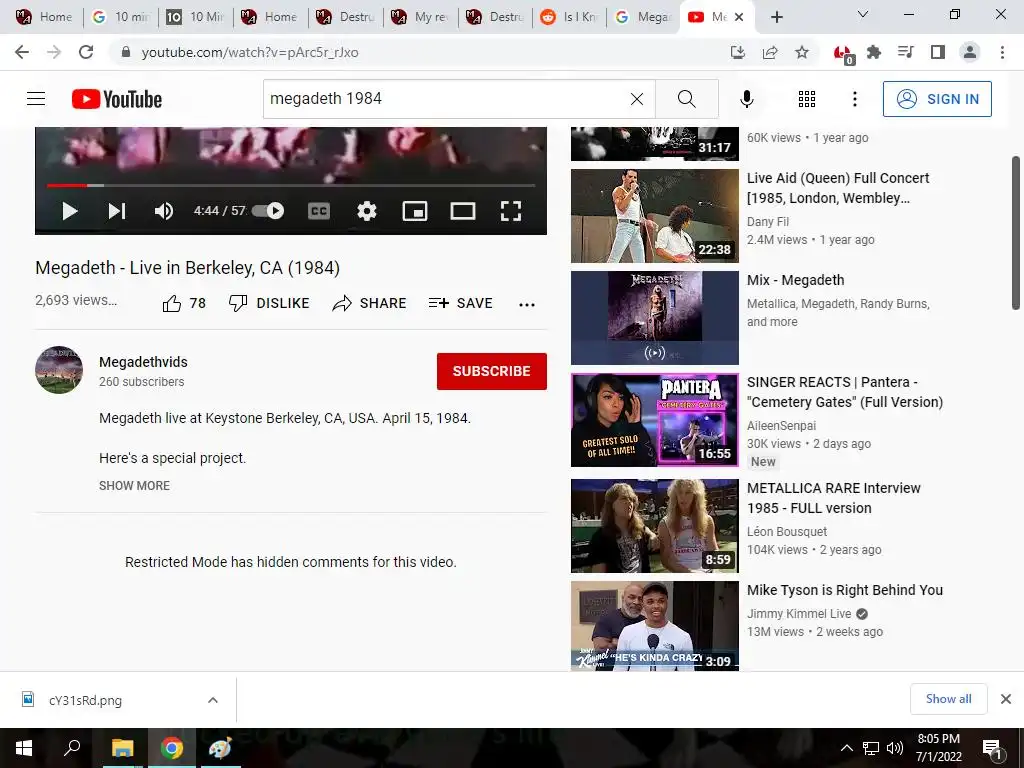The image size is (1024, 768).
Task: Open YouTube settings three-dot menu
Action: (x=854, y=99)
